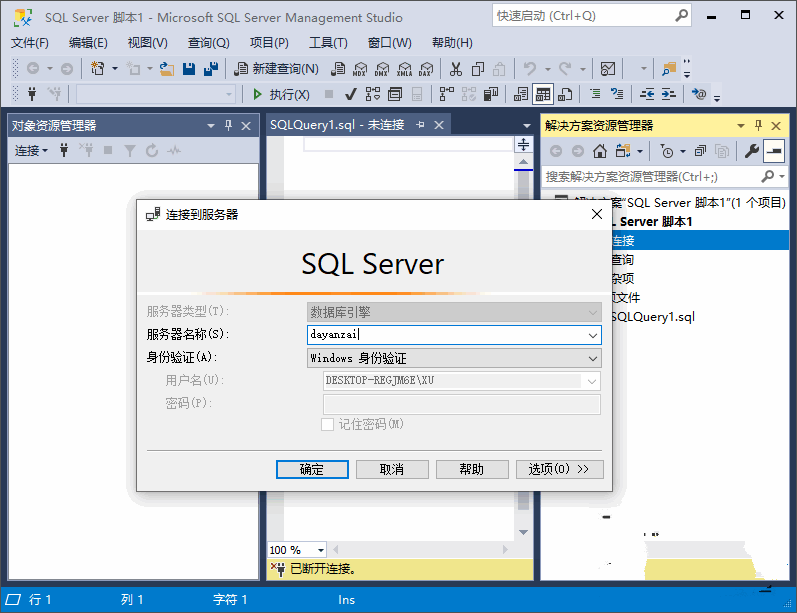Open the available databases dropdown

(x=229, y=95)
